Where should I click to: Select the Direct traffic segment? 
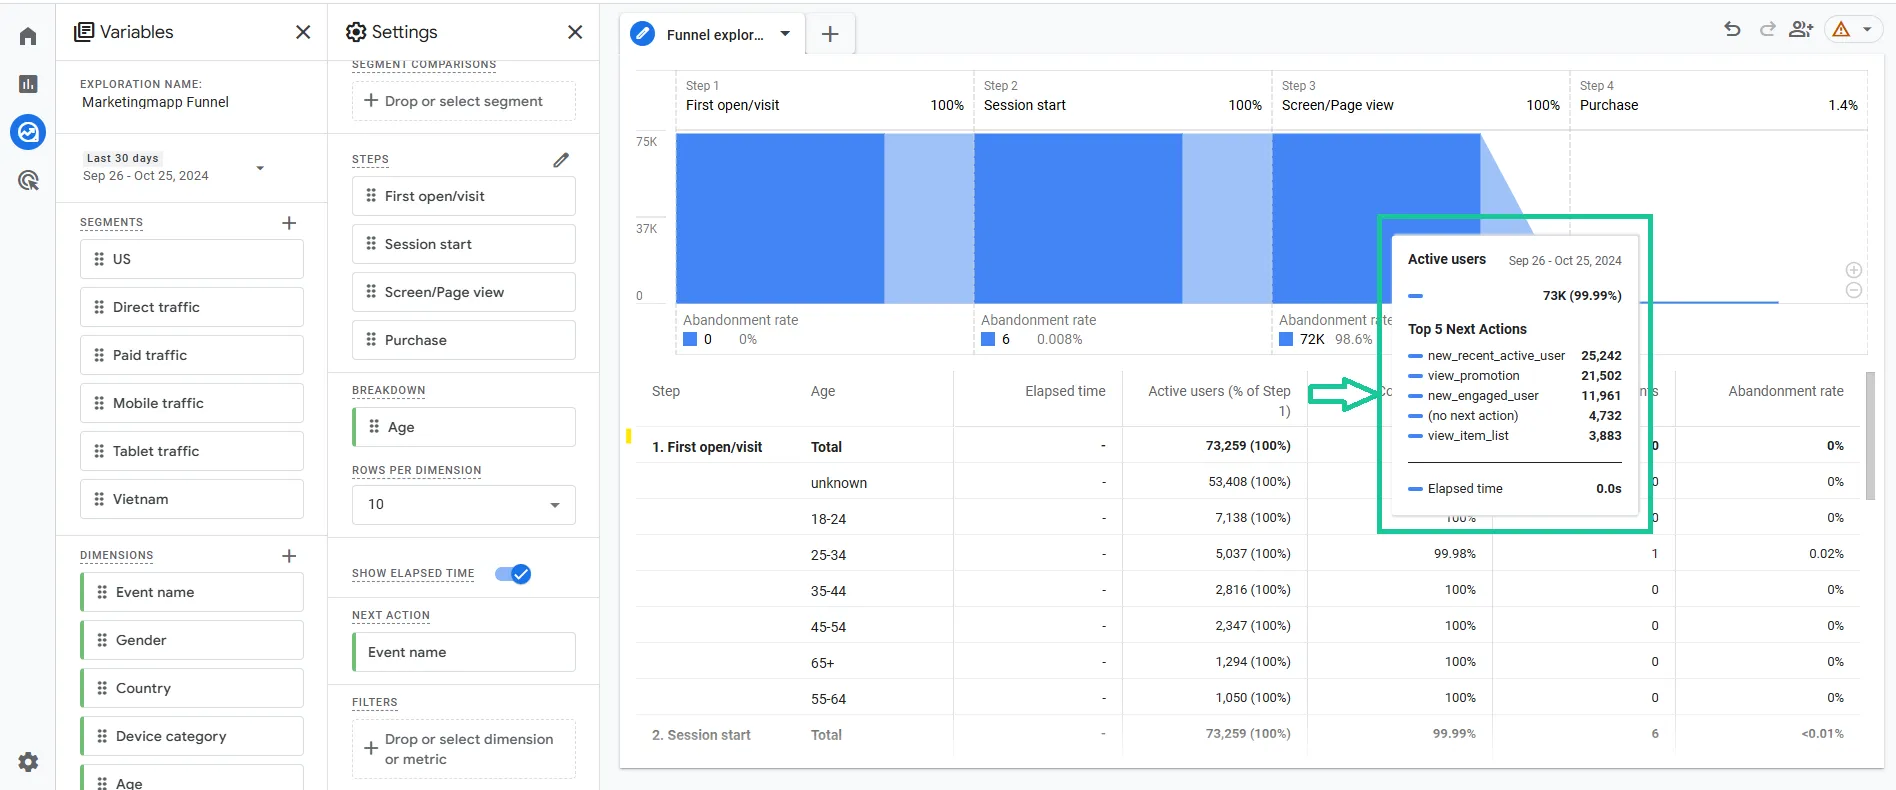point(192,307)
